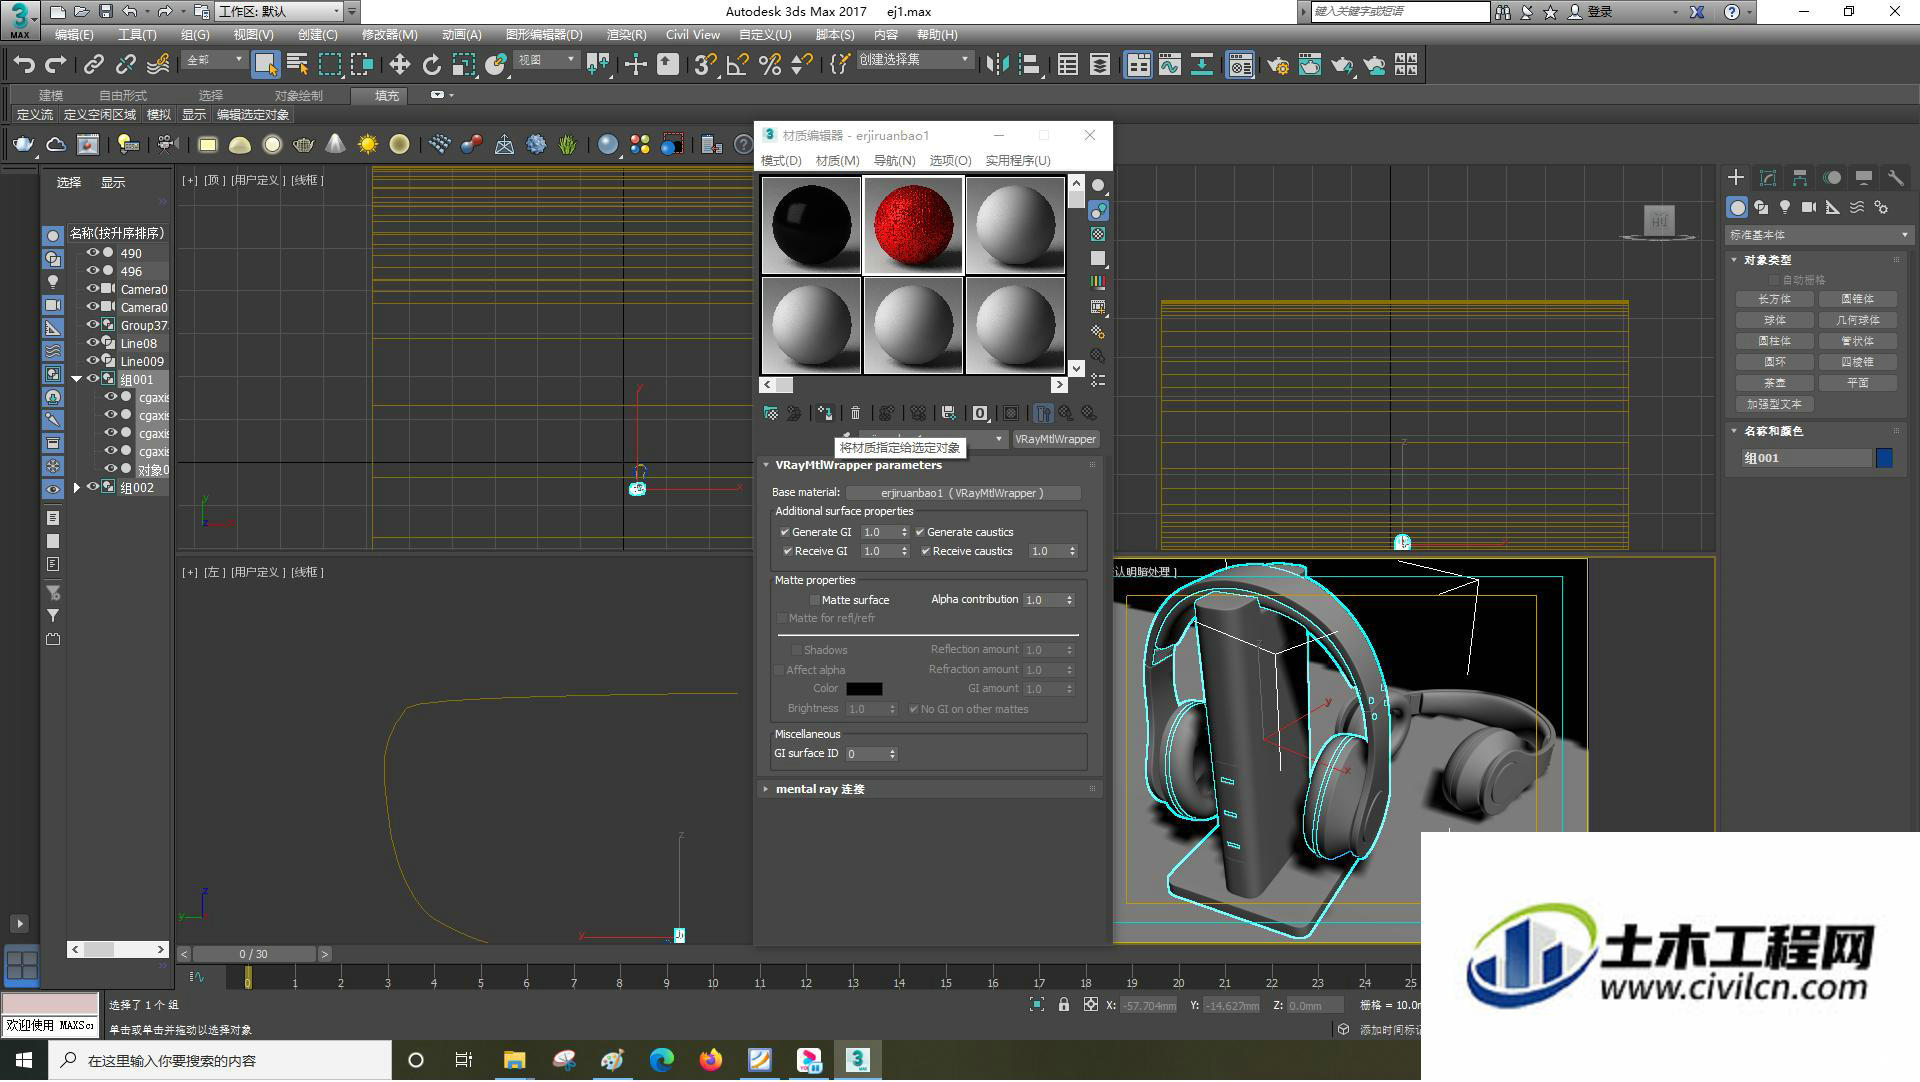
Task: Click Get Material icon in Material Editor
Action: point(771,413)
